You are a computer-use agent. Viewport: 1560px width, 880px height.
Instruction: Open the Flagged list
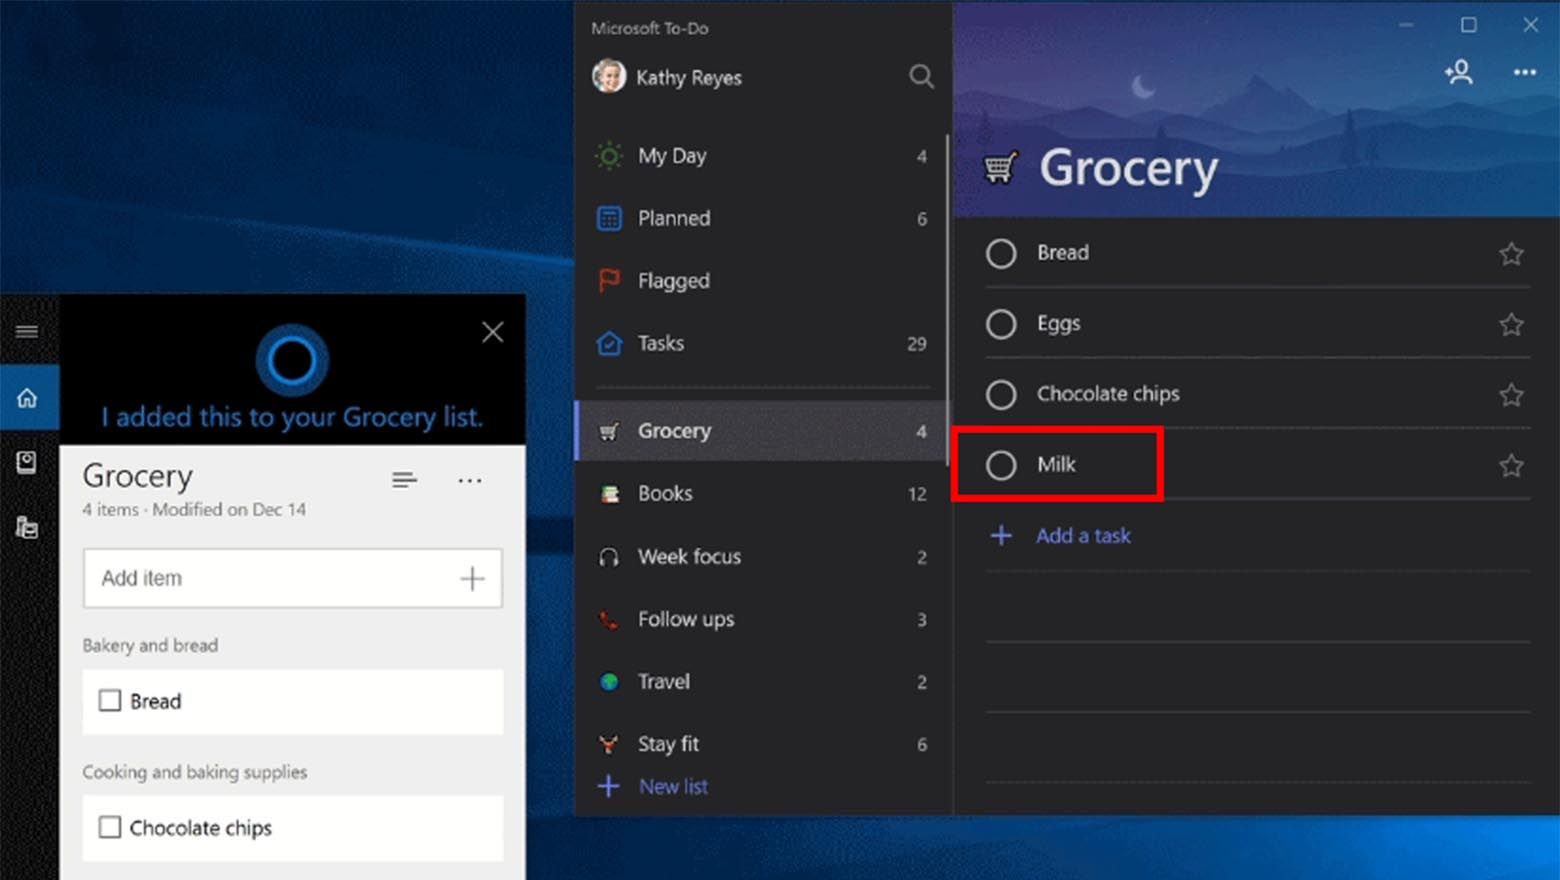(762, 281)
